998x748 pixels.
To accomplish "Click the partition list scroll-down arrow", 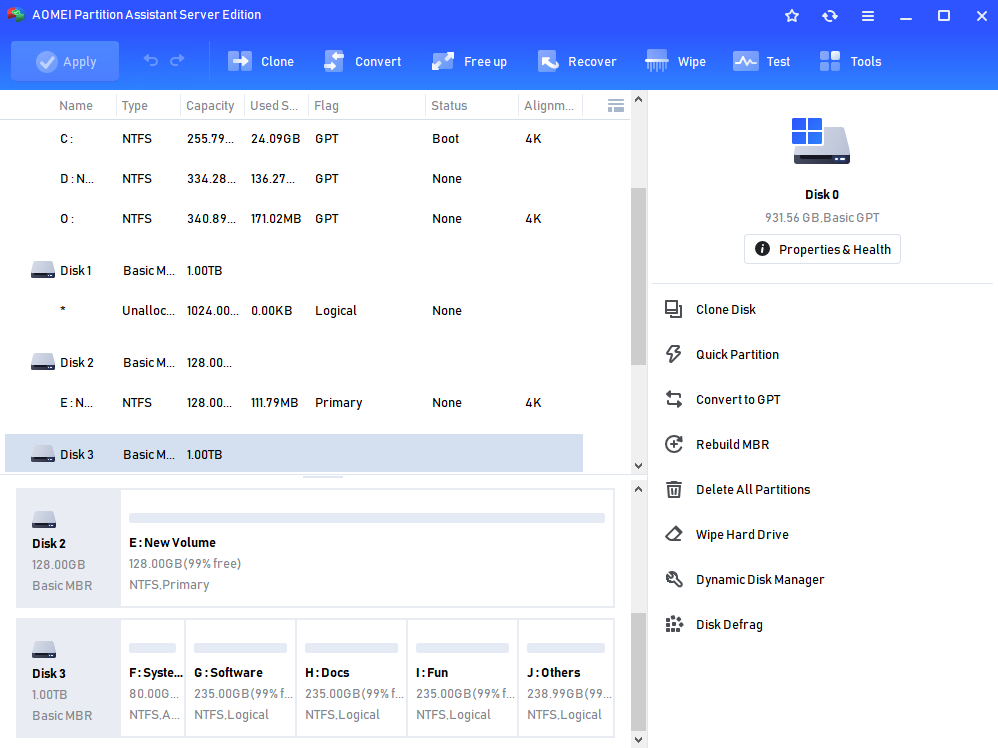I will tap(638, 466).
